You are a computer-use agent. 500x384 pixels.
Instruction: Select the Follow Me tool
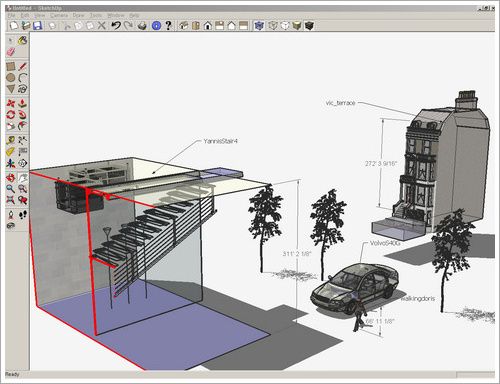tap(22, 115)
